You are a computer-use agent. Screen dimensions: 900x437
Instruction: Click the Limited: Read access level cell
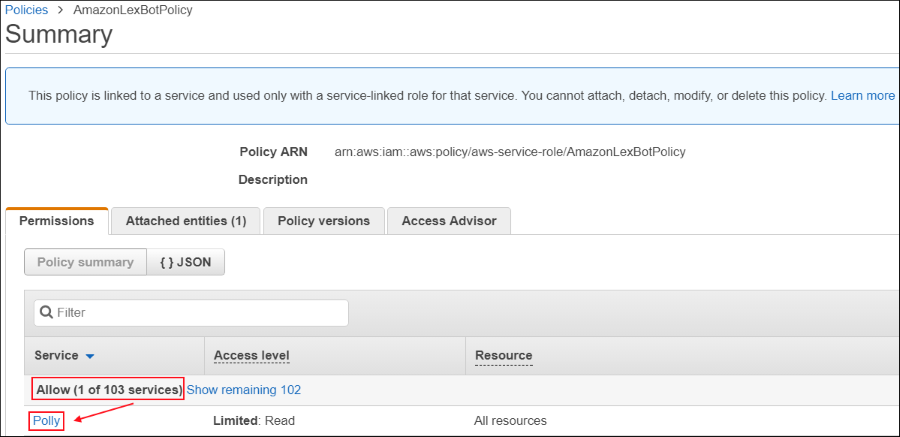254,421
